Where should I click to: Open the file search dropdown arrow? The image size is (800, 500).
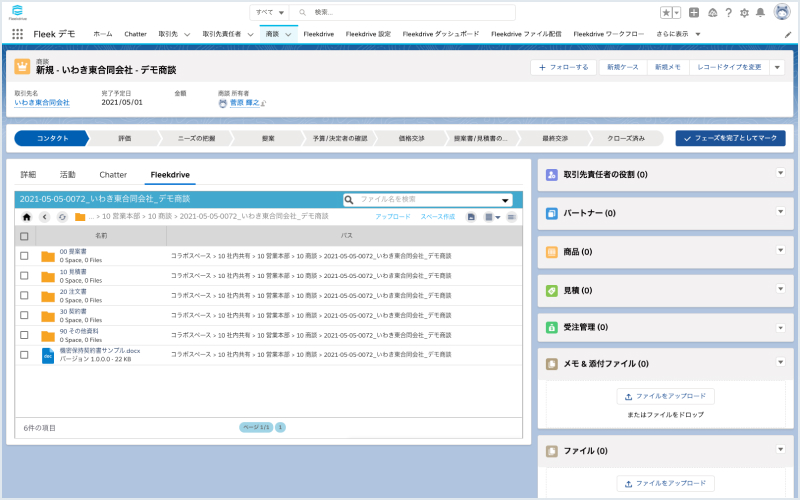(505, 200)
